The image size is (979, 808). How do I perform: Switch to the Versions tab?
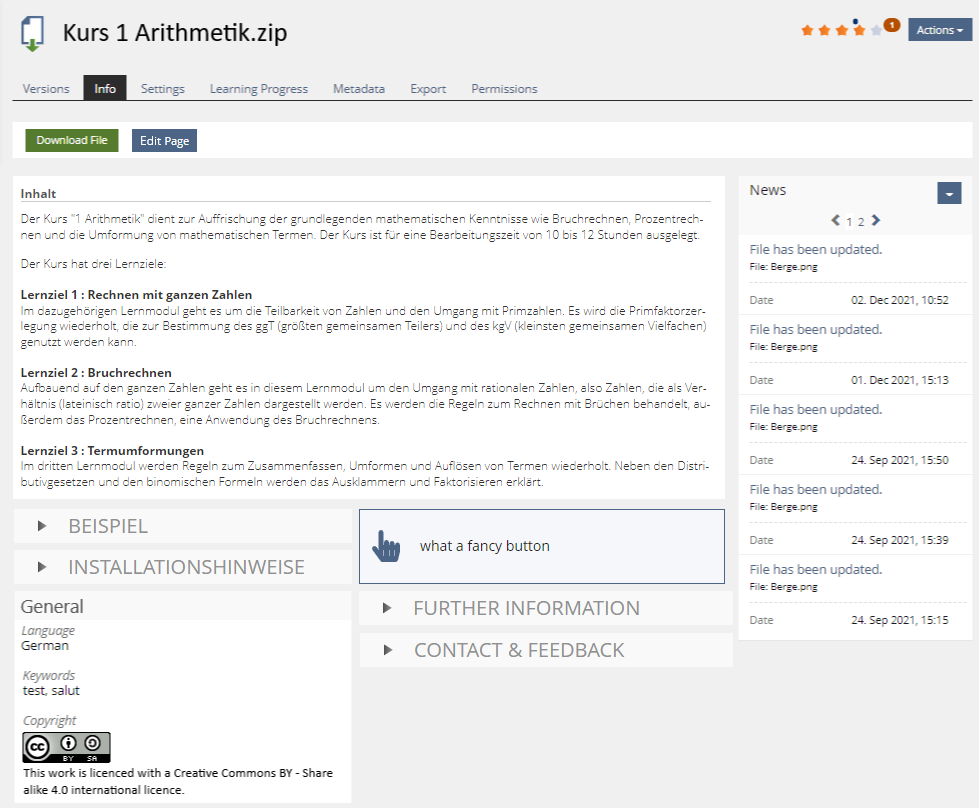pyautogui.click(x=46, y=88)
